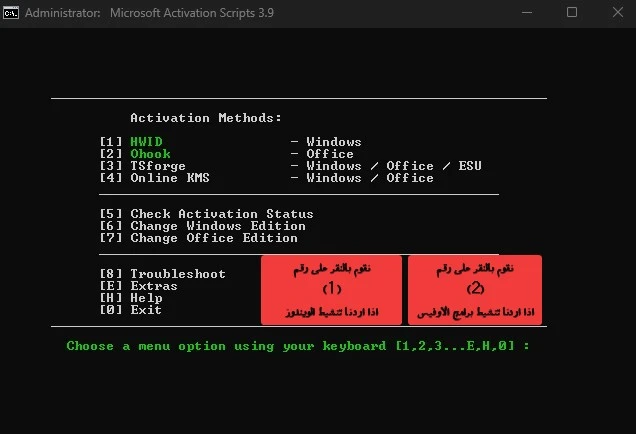
Task: Click the cmd icon in title bar
Action: pos(10,13)
